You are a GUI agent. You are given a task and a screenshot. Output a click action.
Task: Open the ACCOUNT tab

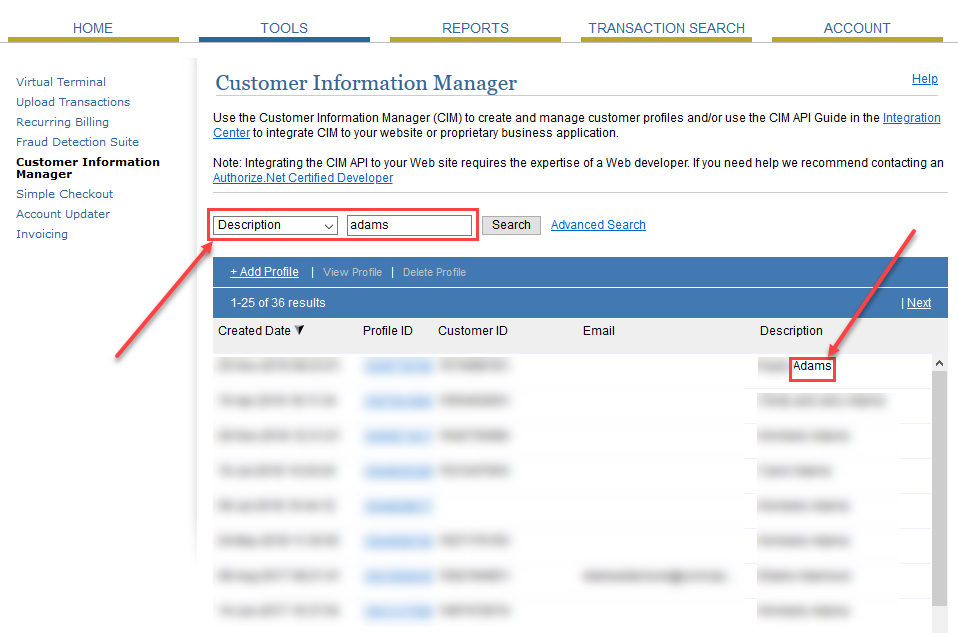[857, 28]
